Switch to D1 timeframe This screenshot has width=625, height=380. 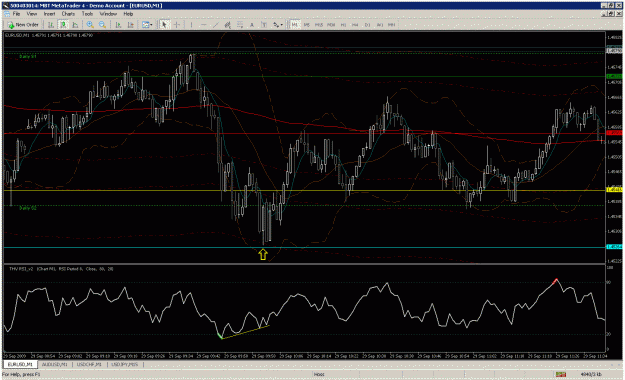[368, 25]
